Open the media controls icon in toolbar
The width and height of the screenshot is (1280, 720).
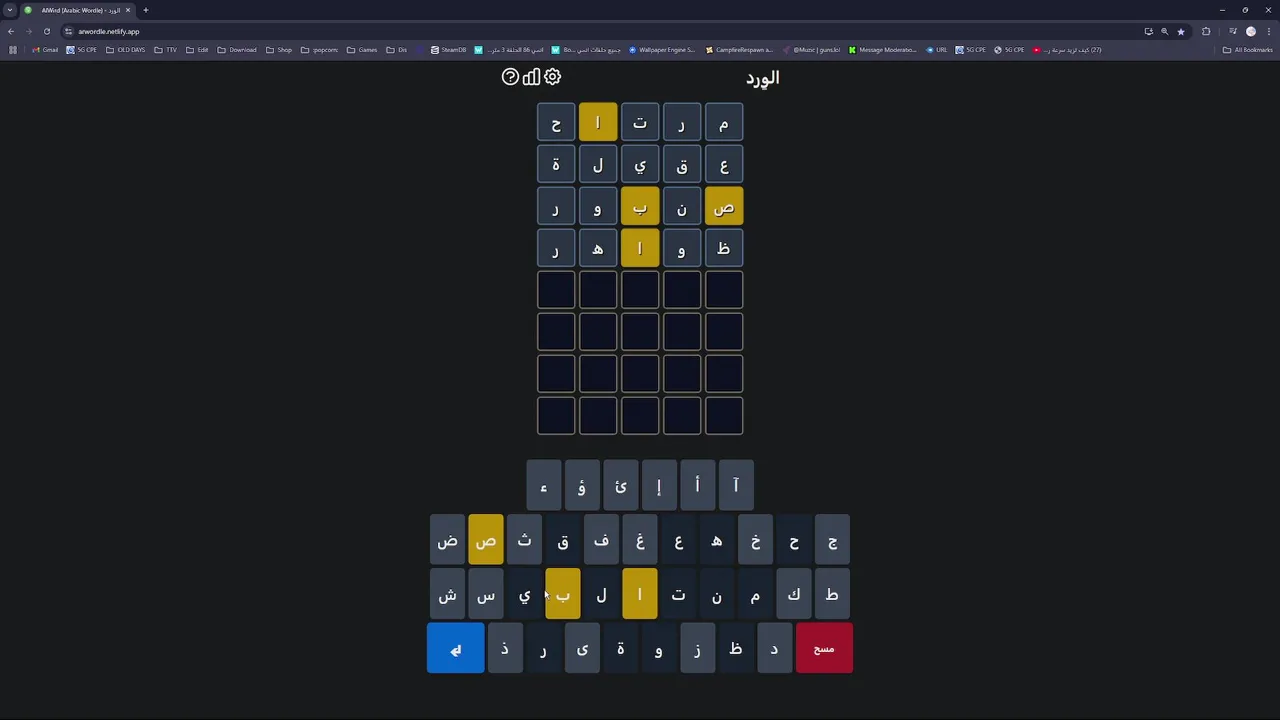[1233, 31]
